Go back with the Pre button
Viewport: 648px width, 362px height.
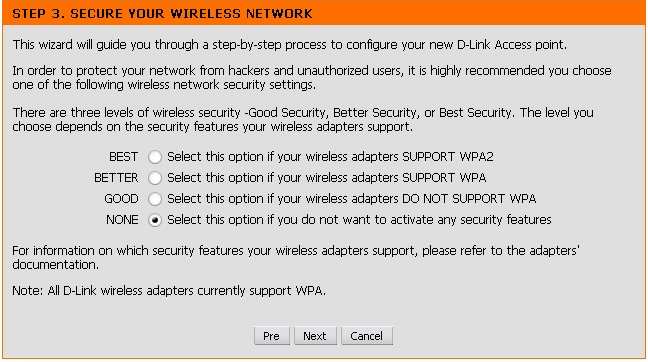click(x=272, y=336)
